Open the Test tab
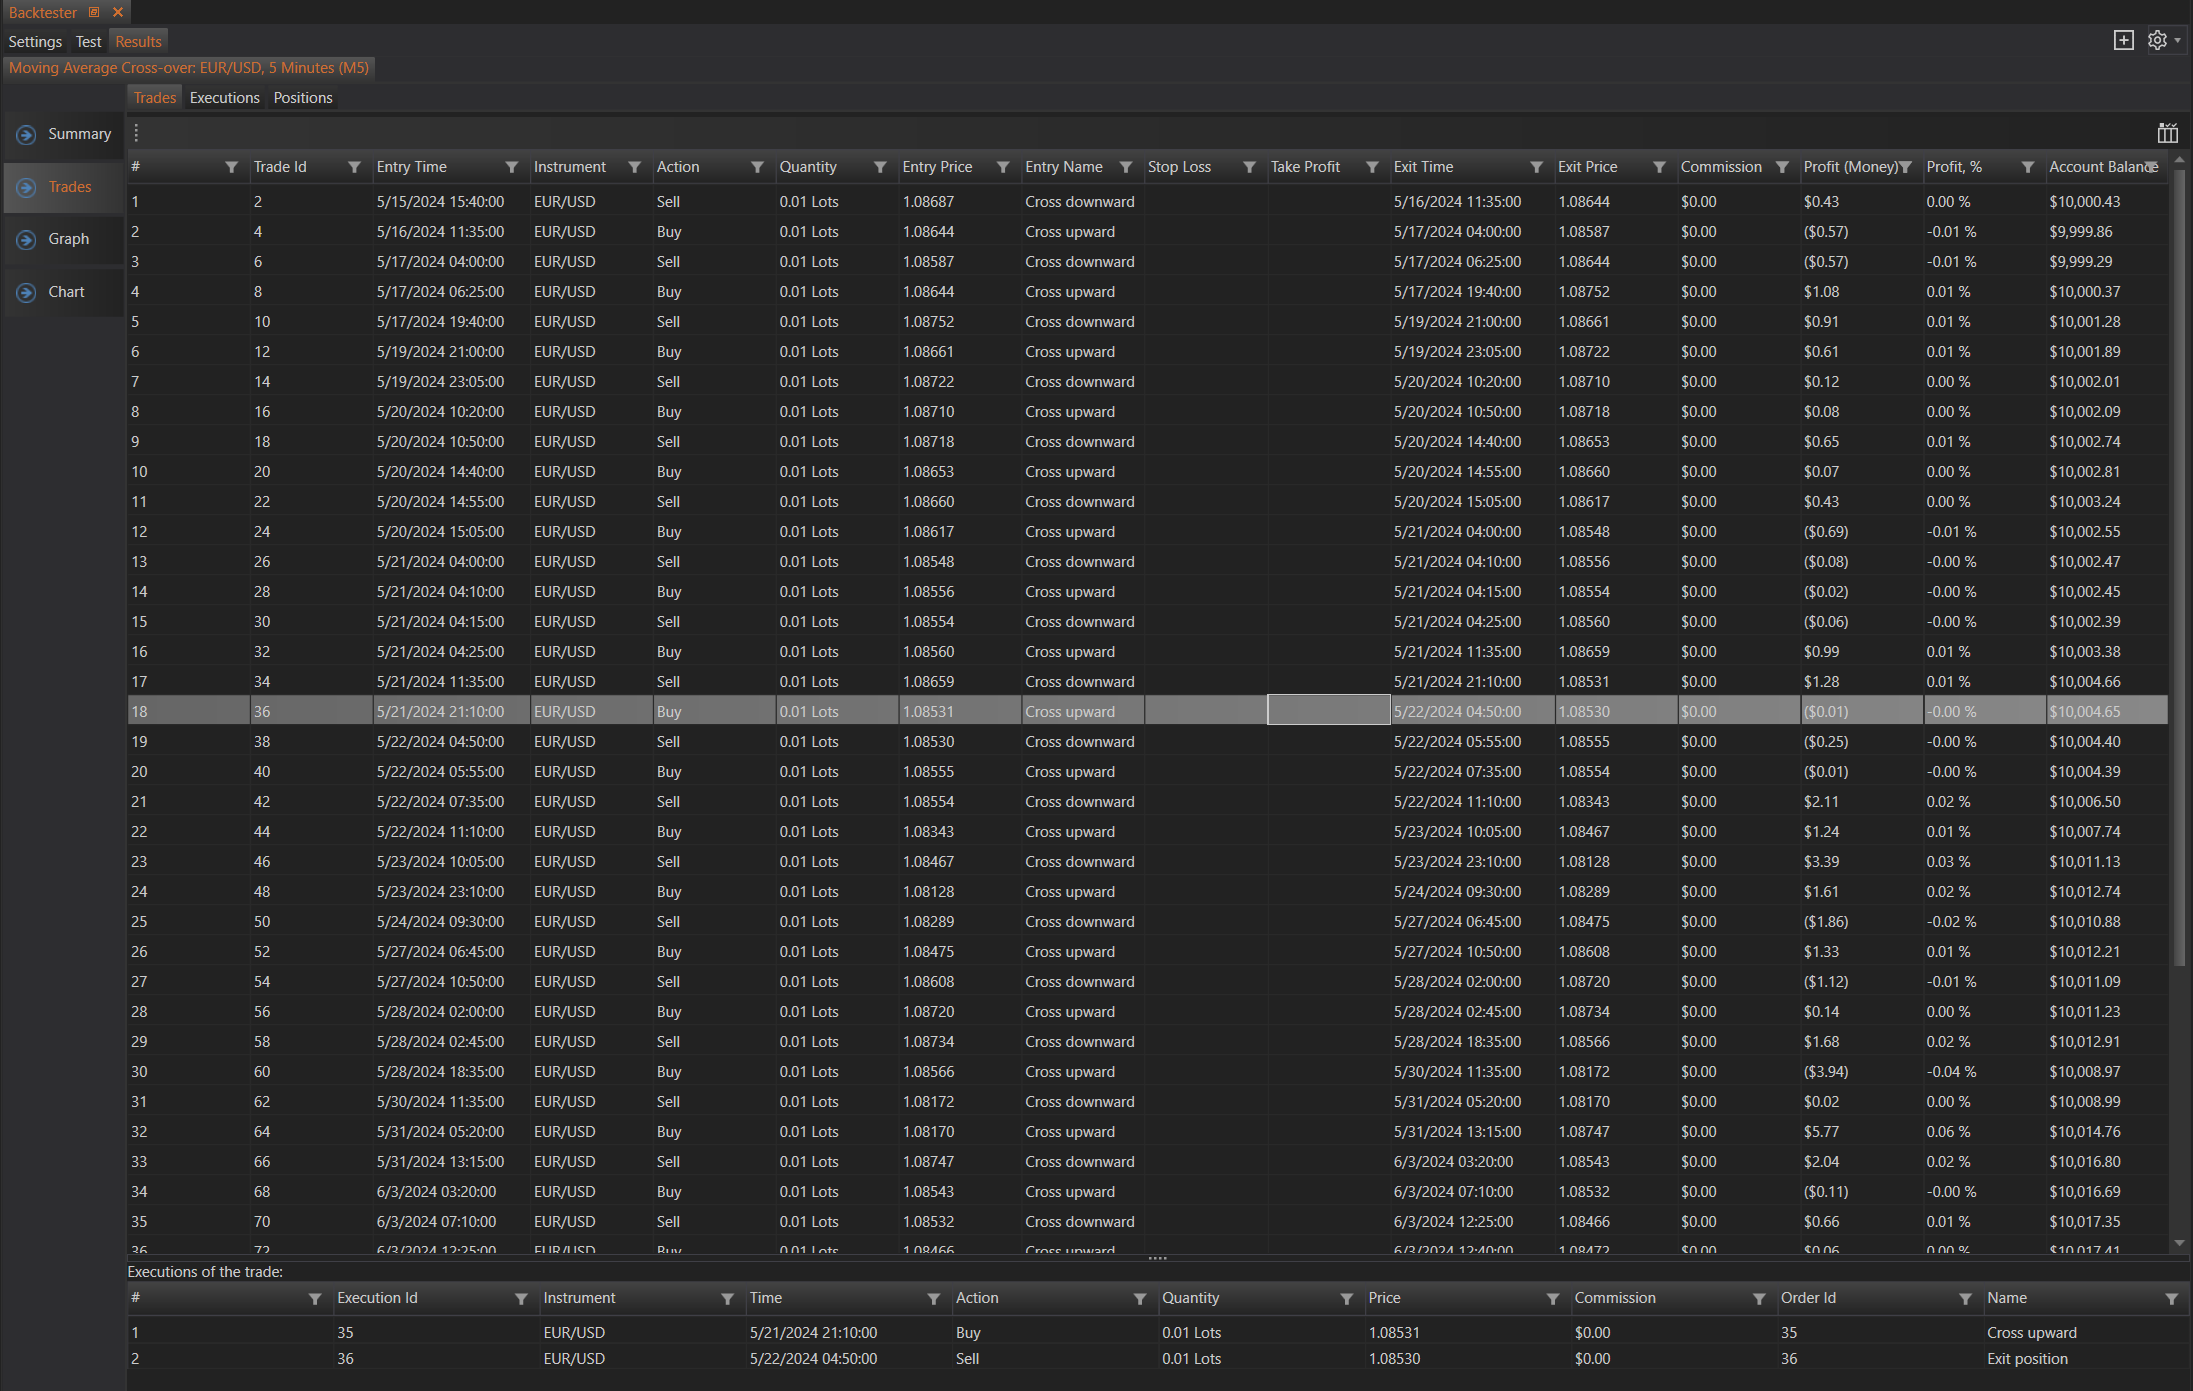 [88, 42]
